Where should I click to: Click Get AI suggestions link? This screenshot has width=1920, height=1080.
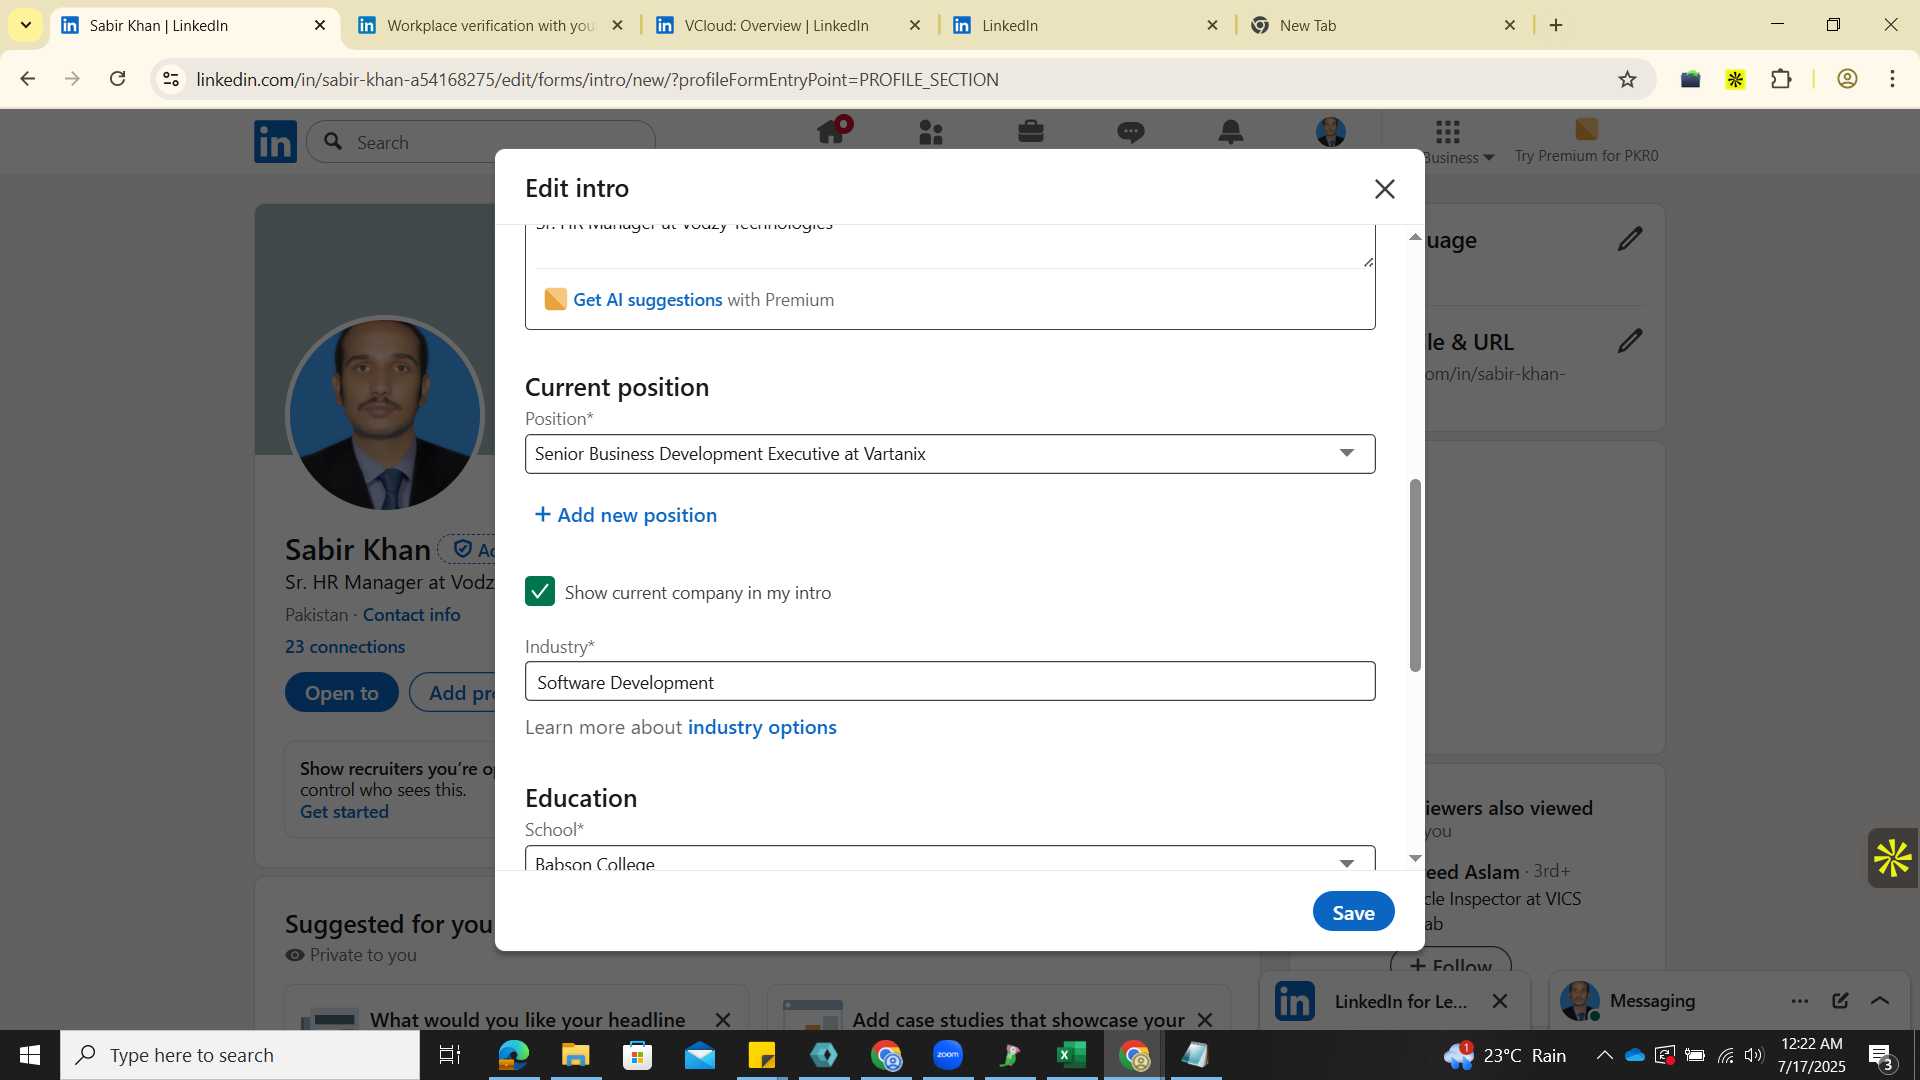tap(647, 299)
